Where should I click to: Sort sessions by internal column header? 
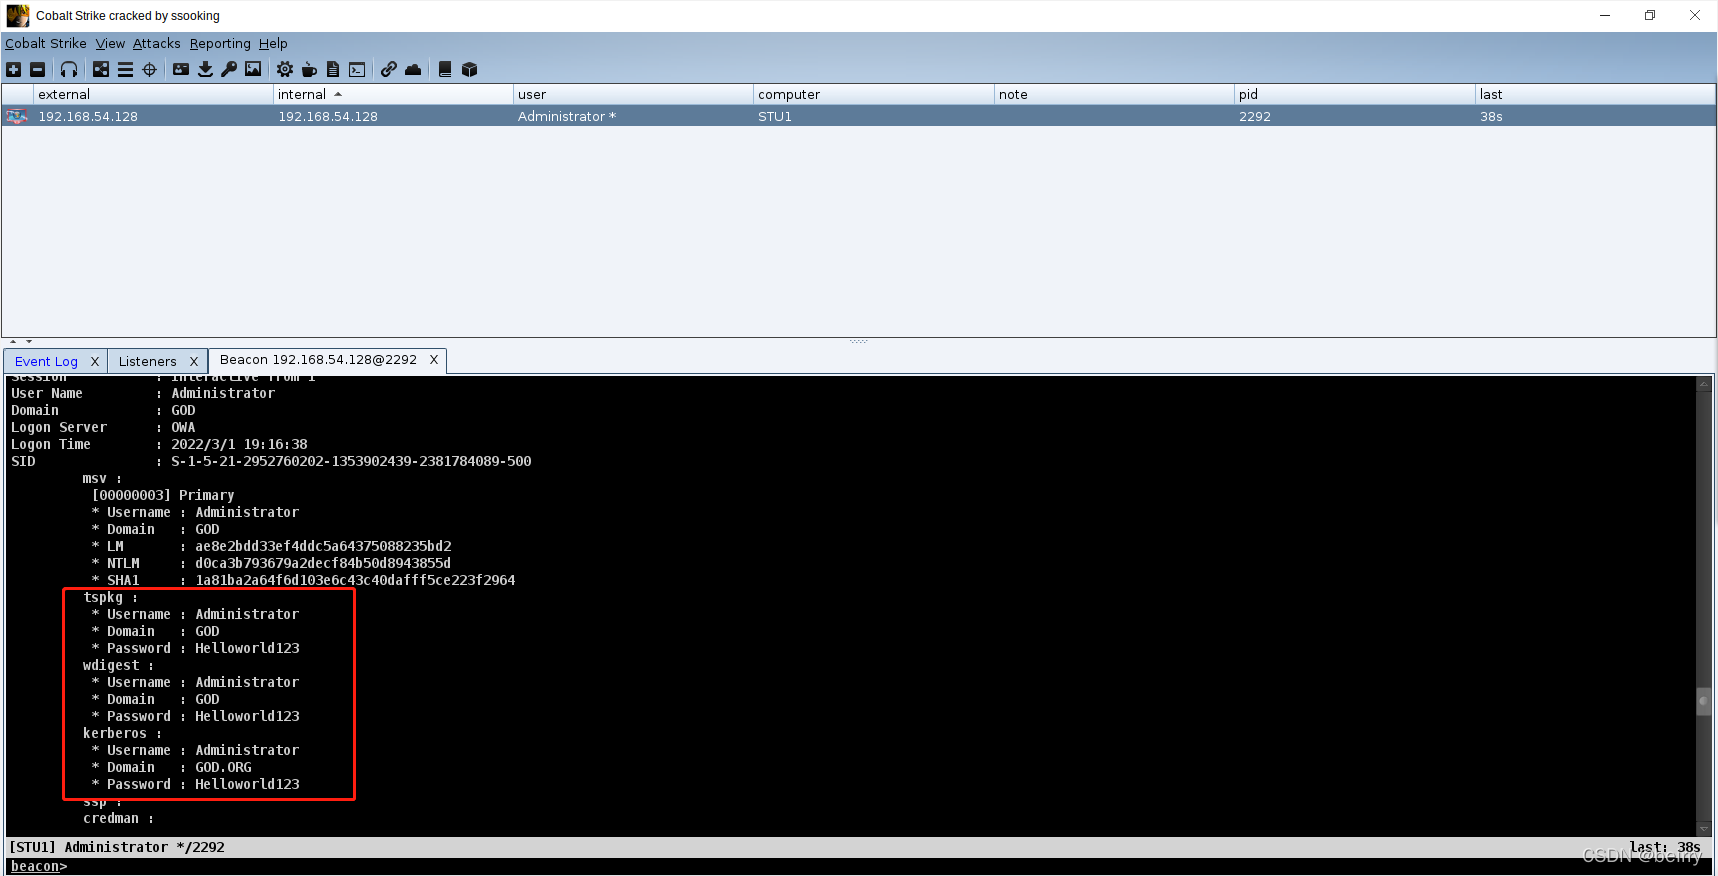pos(393,94)
